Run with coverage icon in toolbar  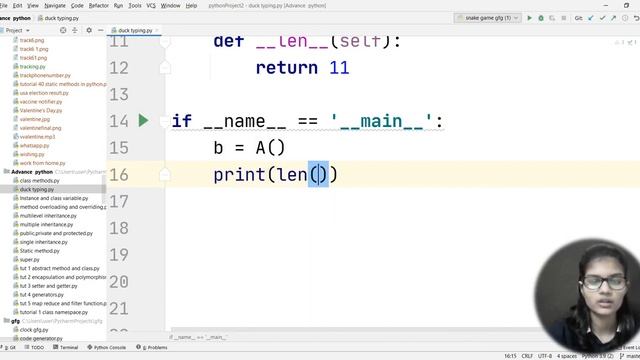point(552,18)
